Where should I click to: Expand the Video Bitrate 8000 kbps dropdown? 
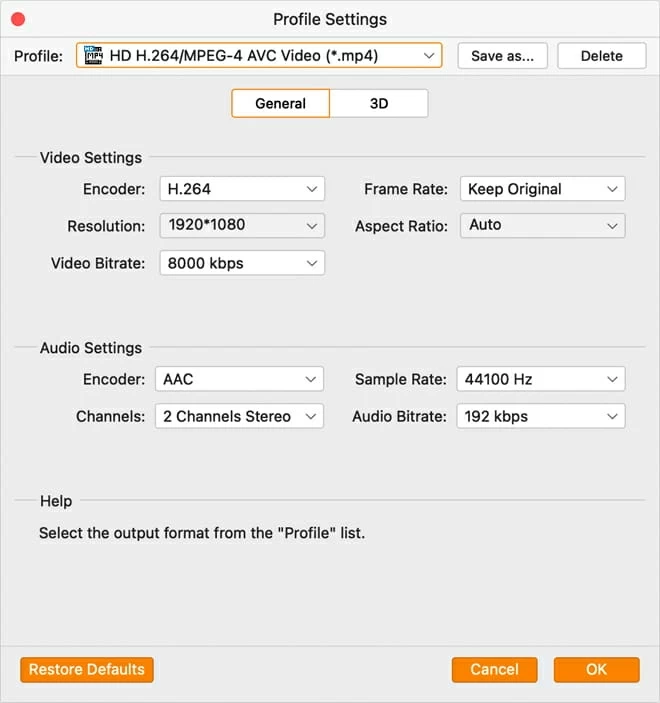(242, 263)
